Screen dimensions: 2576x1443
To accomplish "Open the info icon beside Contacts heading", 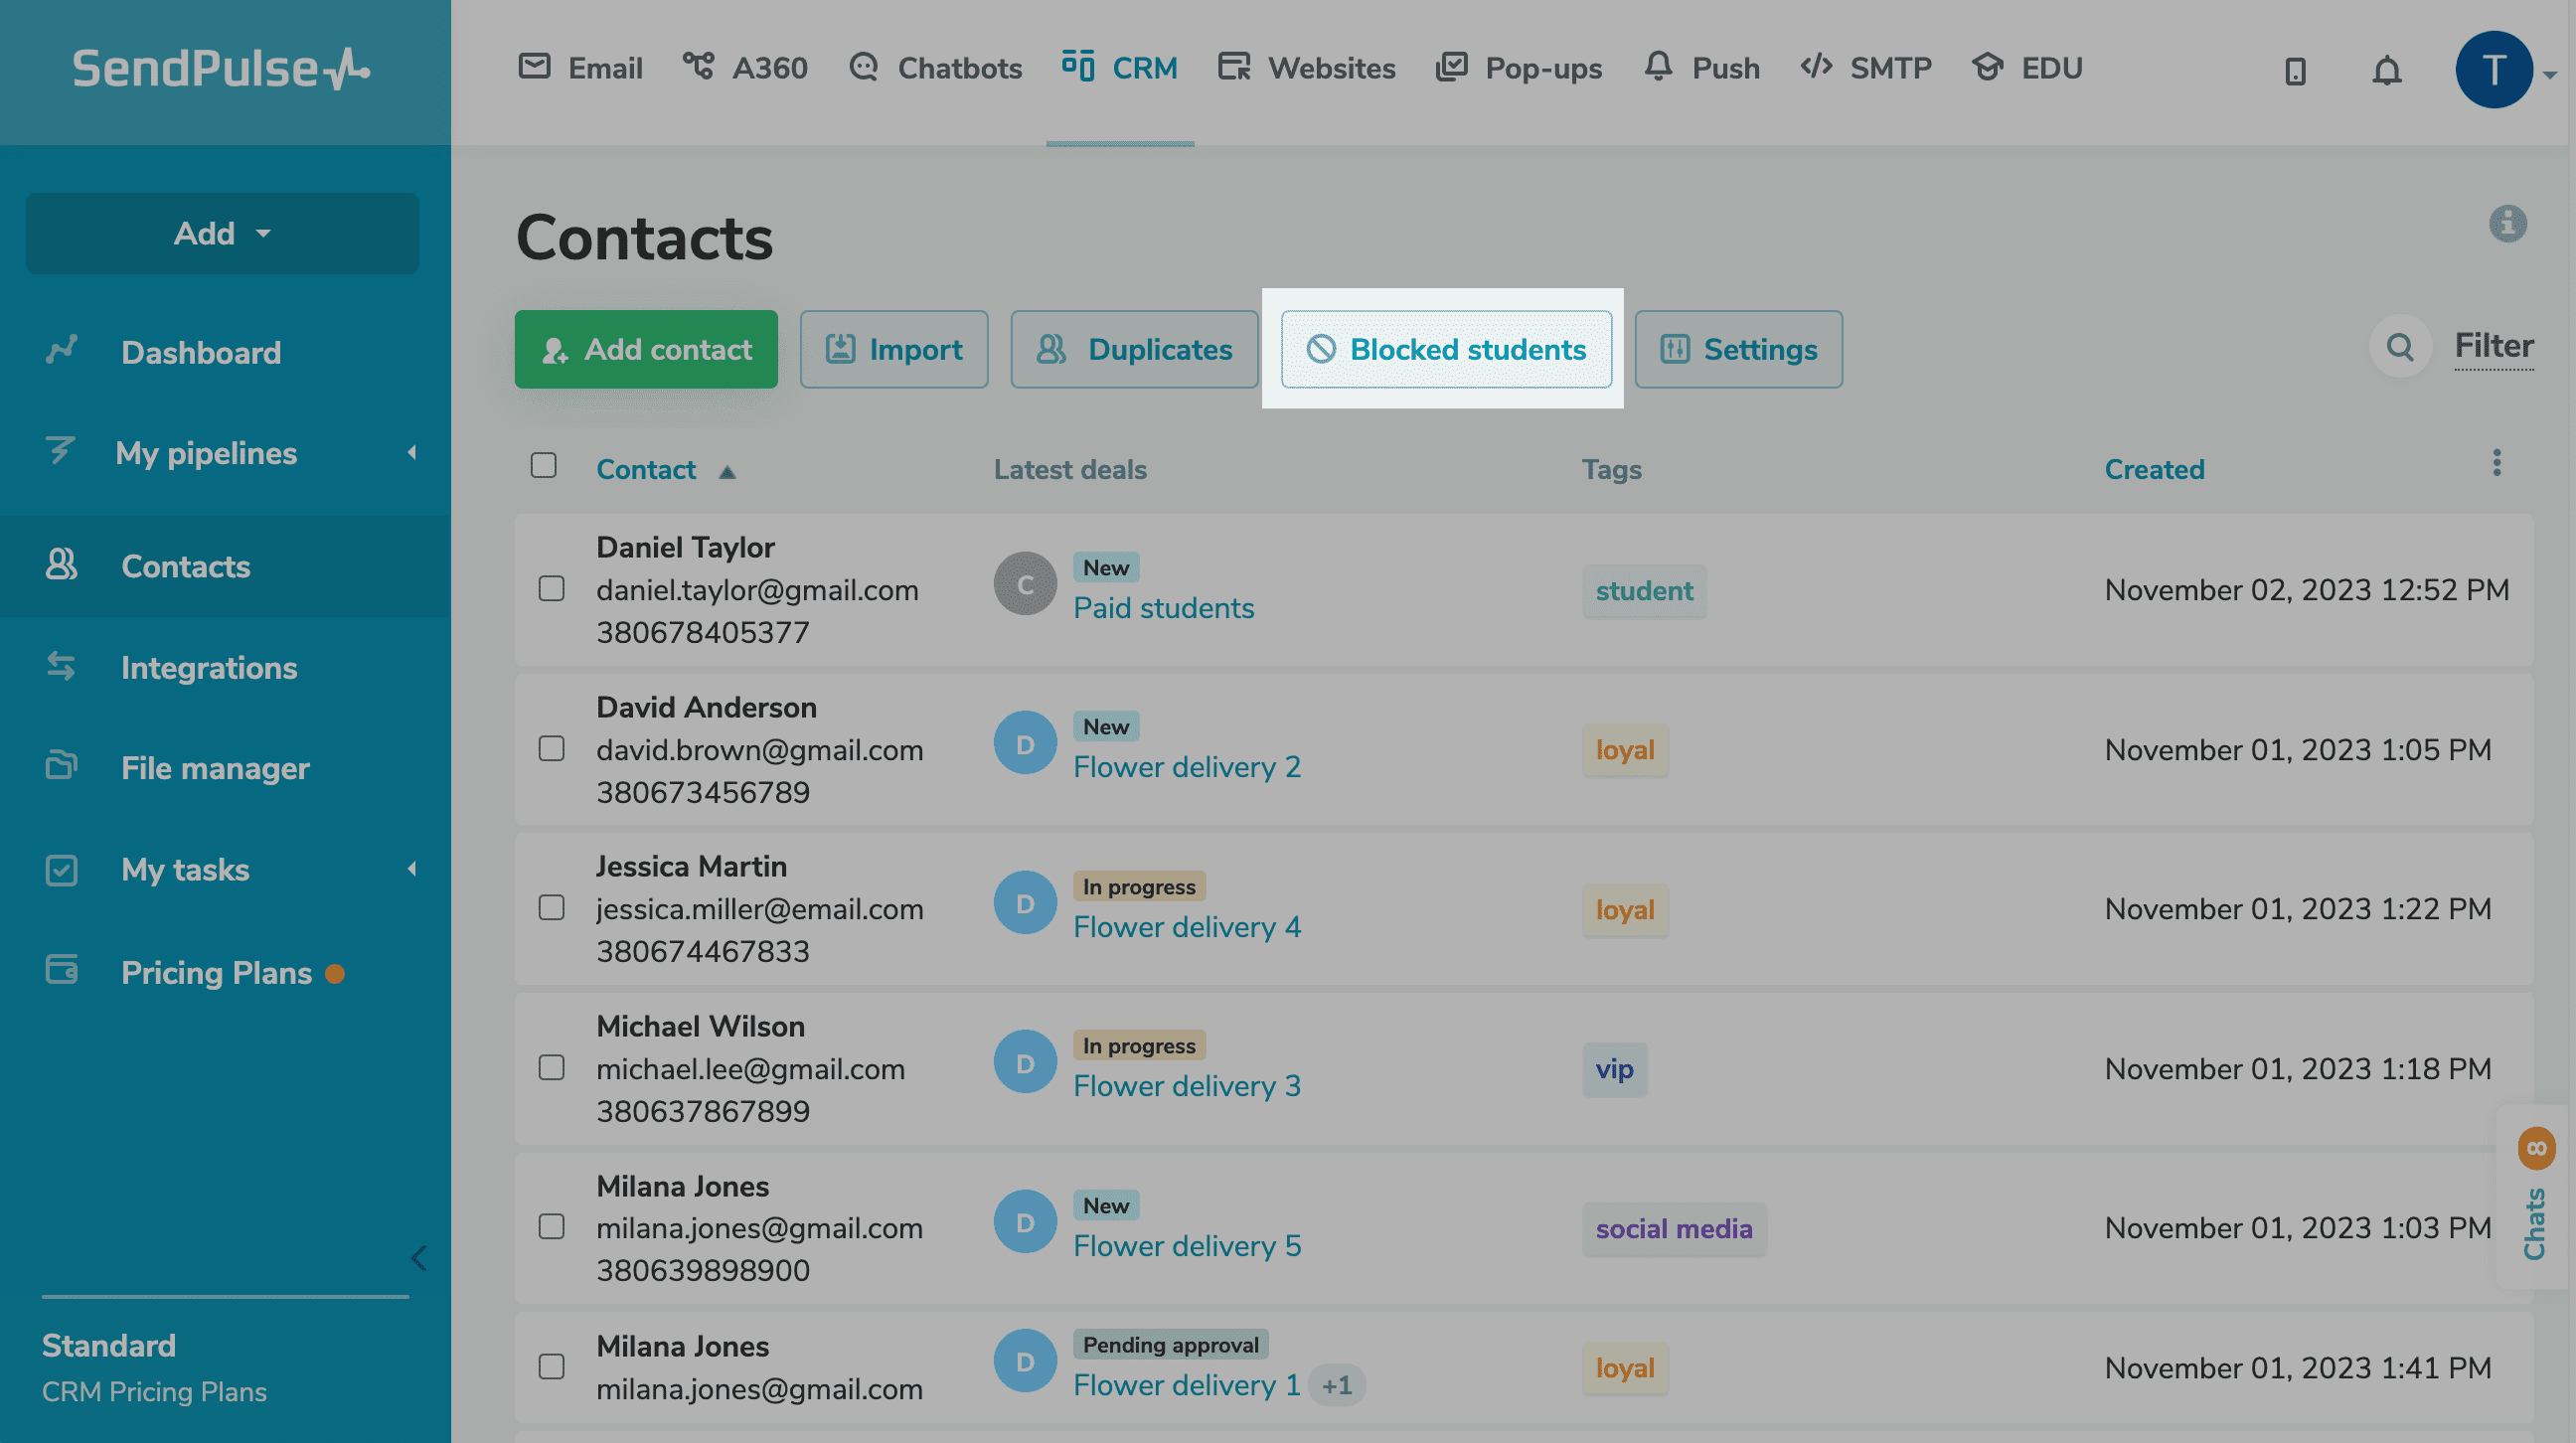I will (x=2507, y=223).
